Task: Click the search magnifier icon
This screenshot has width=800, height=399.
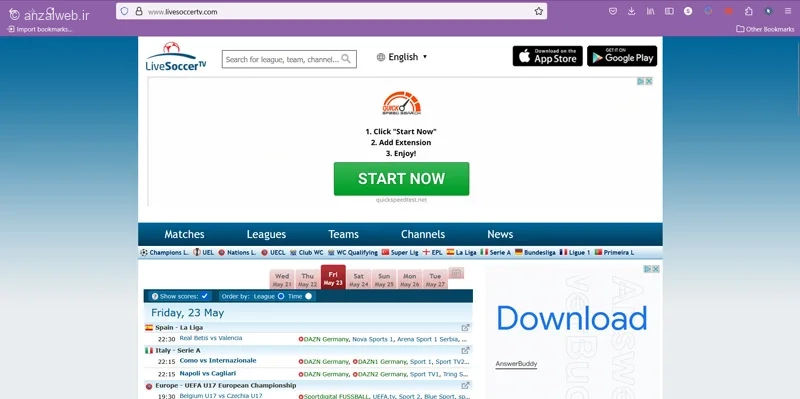Action: click(346, 59)
